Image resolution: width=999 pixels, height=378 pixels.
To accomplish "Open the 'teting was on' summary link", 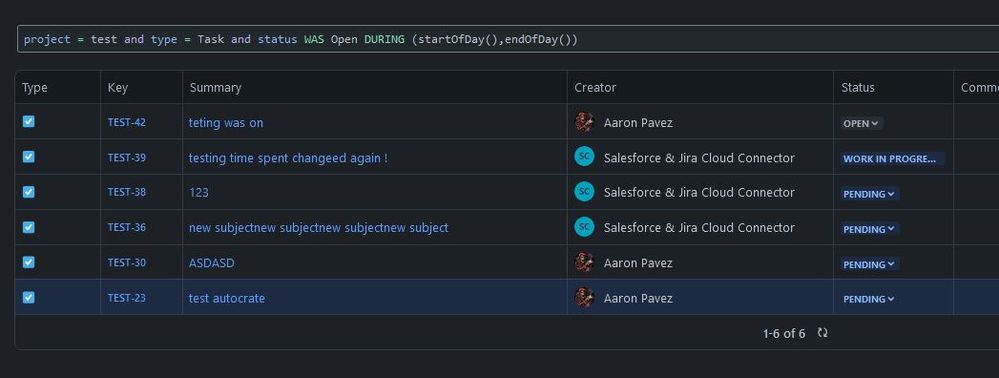I will click(226, 123).
